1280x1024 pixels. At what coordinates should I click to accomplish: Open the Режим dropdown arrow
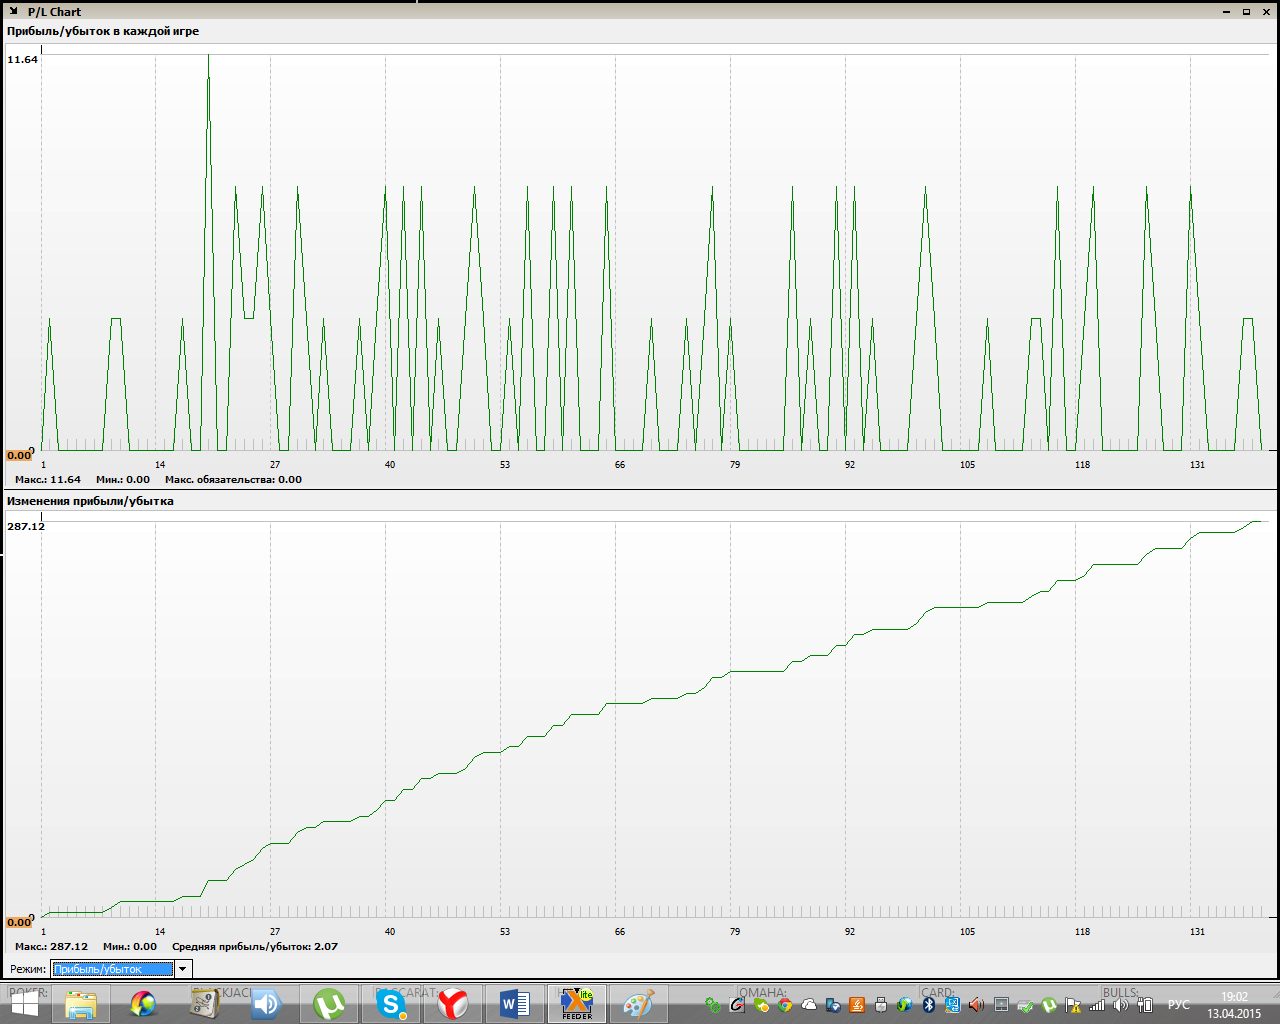point(182,969)
